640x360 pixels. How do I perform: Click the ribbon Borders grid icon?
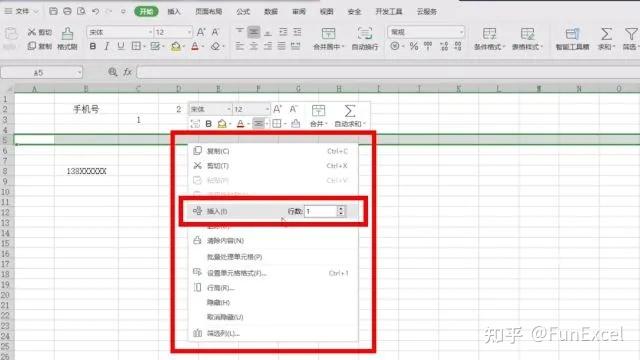point(136,46)
